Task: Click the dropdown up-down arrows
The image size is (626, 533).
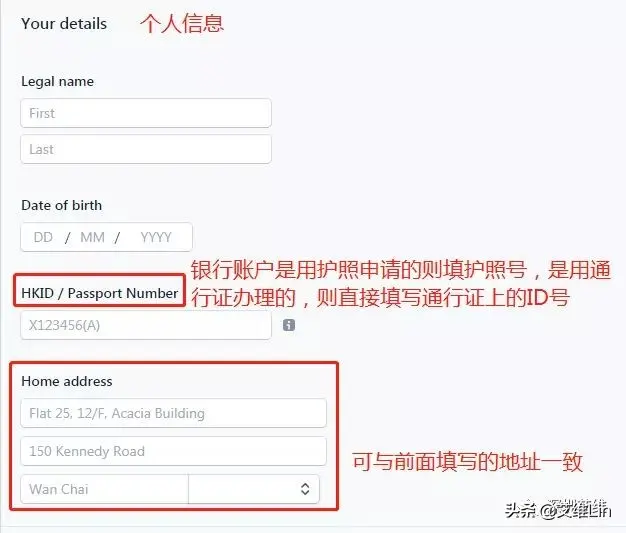Action: coord(305,489)
